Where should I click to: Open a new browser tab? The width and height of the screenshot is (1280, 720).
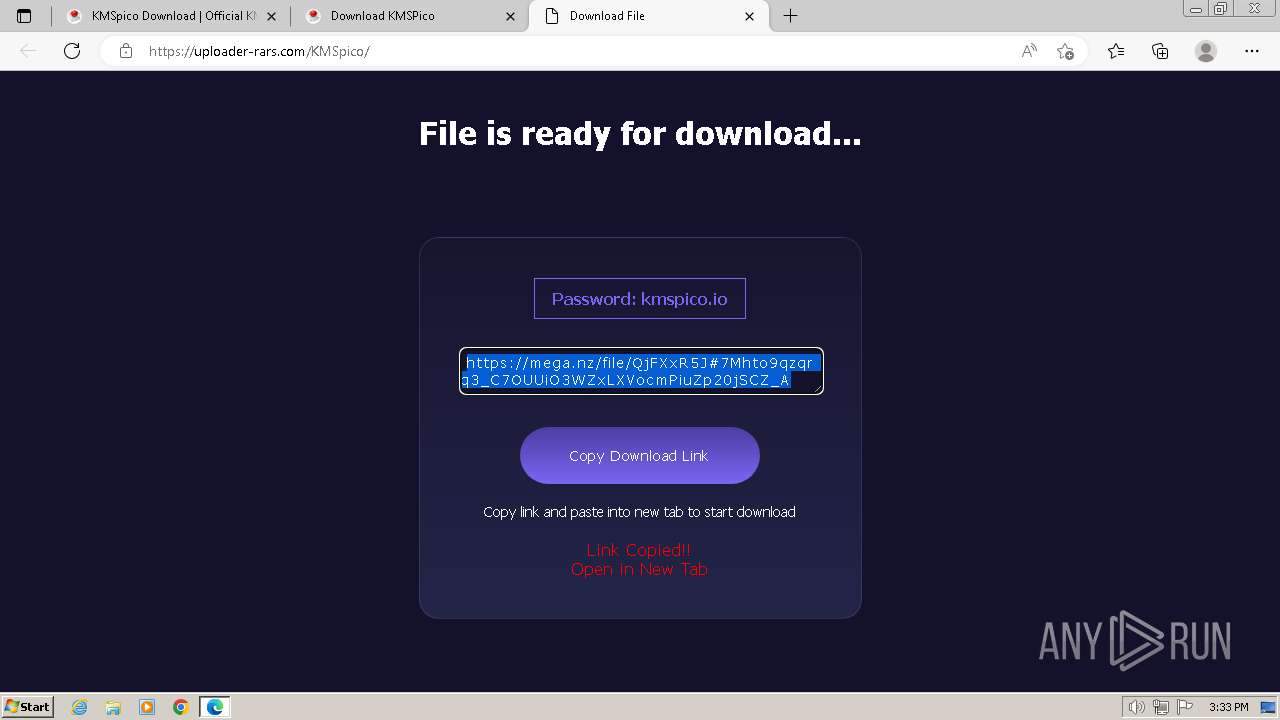coord(790,16)
